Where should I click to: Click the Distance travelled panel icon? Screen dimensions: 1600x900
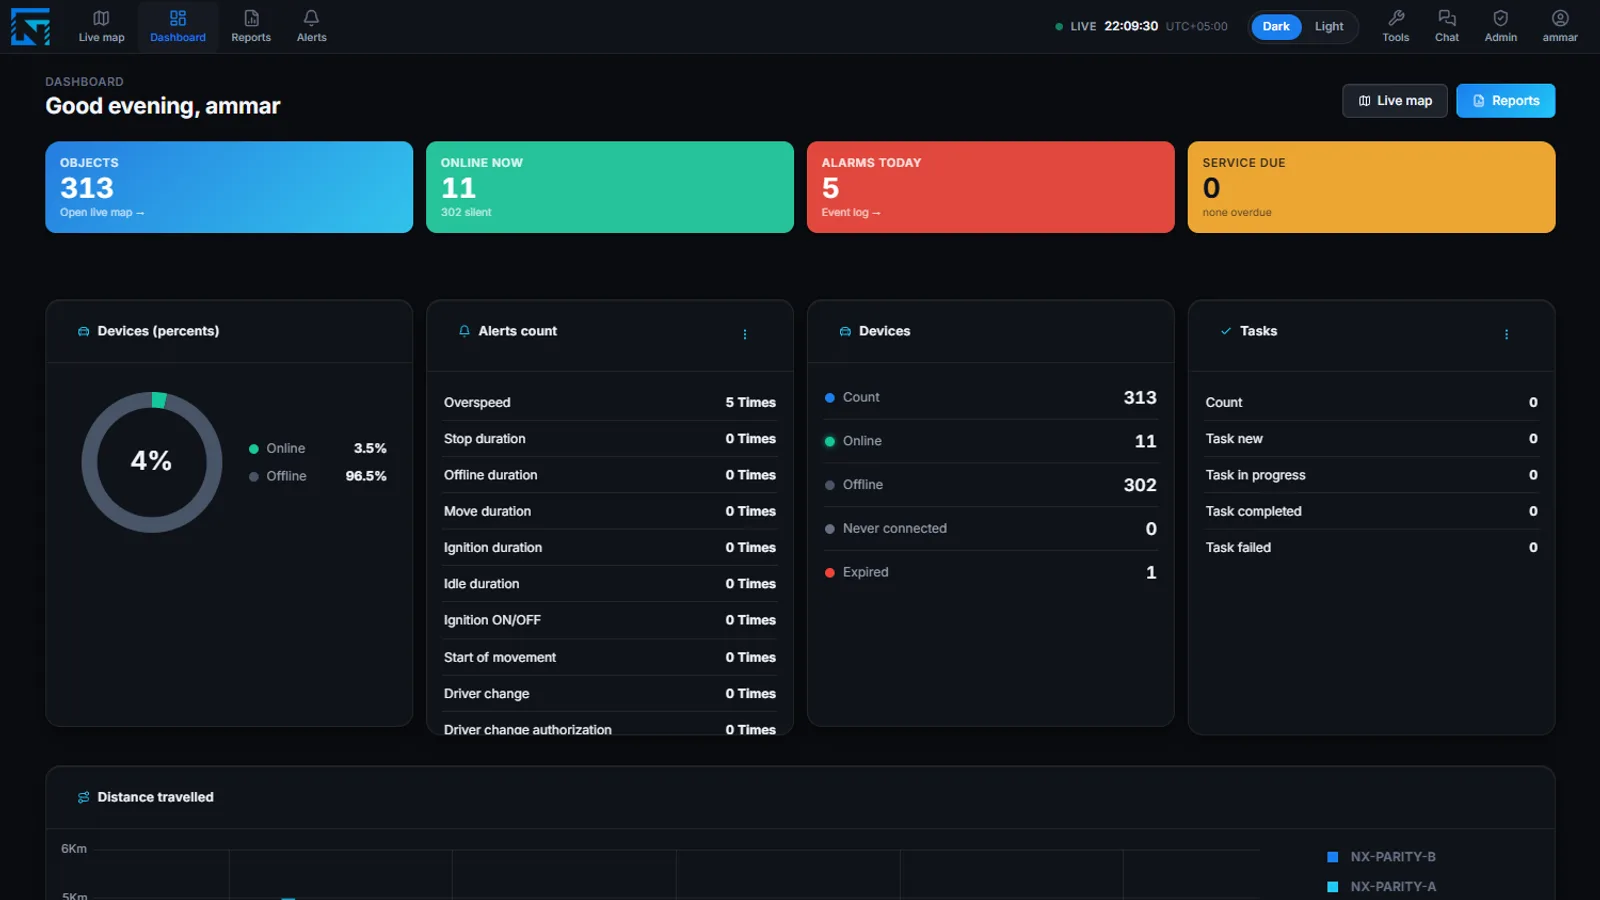click(83, 797)
